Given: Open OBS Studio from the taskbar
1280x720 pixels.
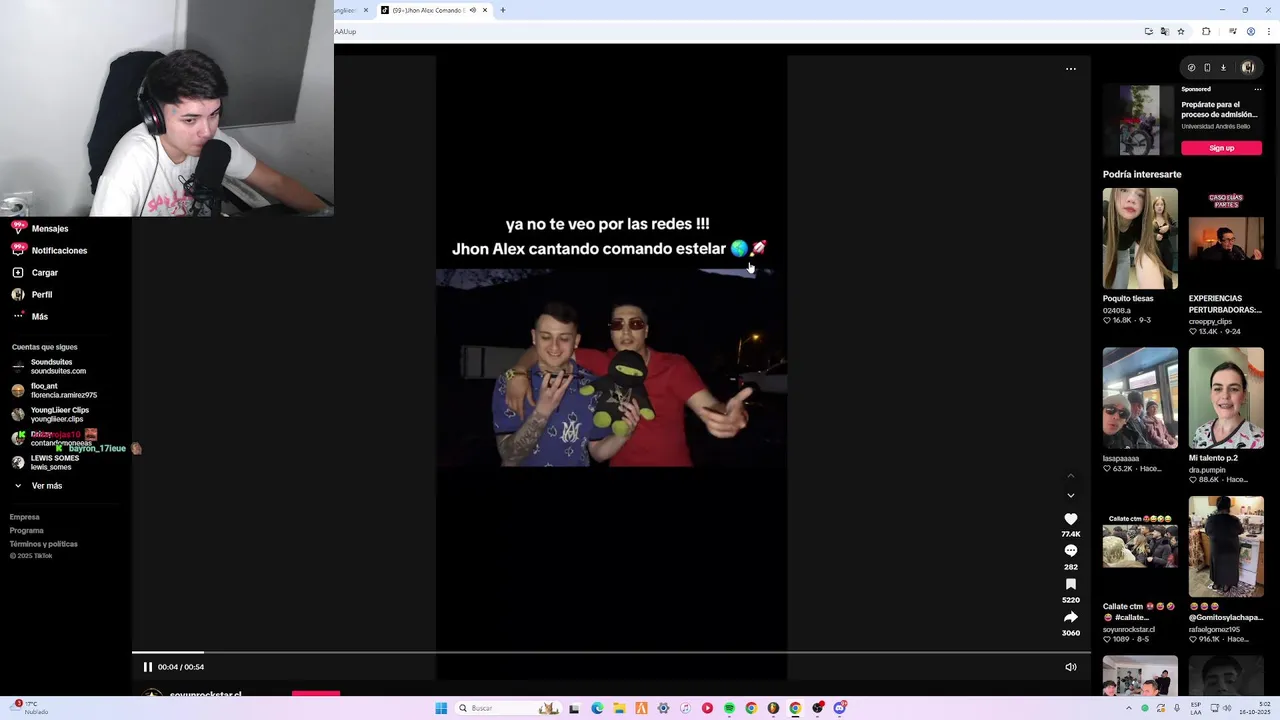Looking at the screenshot, I should (x=817, y=708).
